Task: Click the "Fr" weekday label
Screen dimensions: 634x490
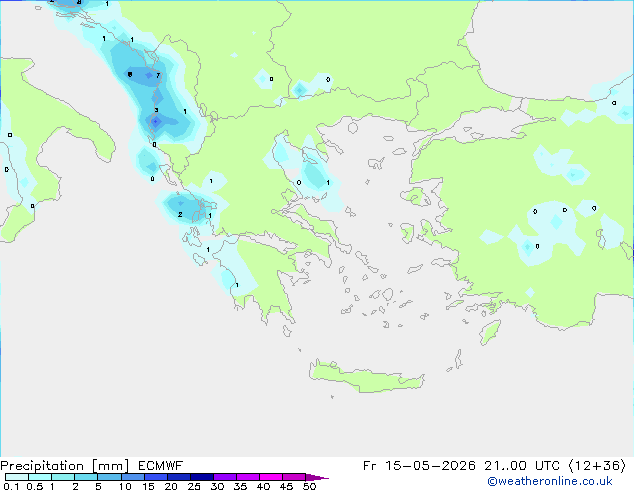Action: point(369,466)
